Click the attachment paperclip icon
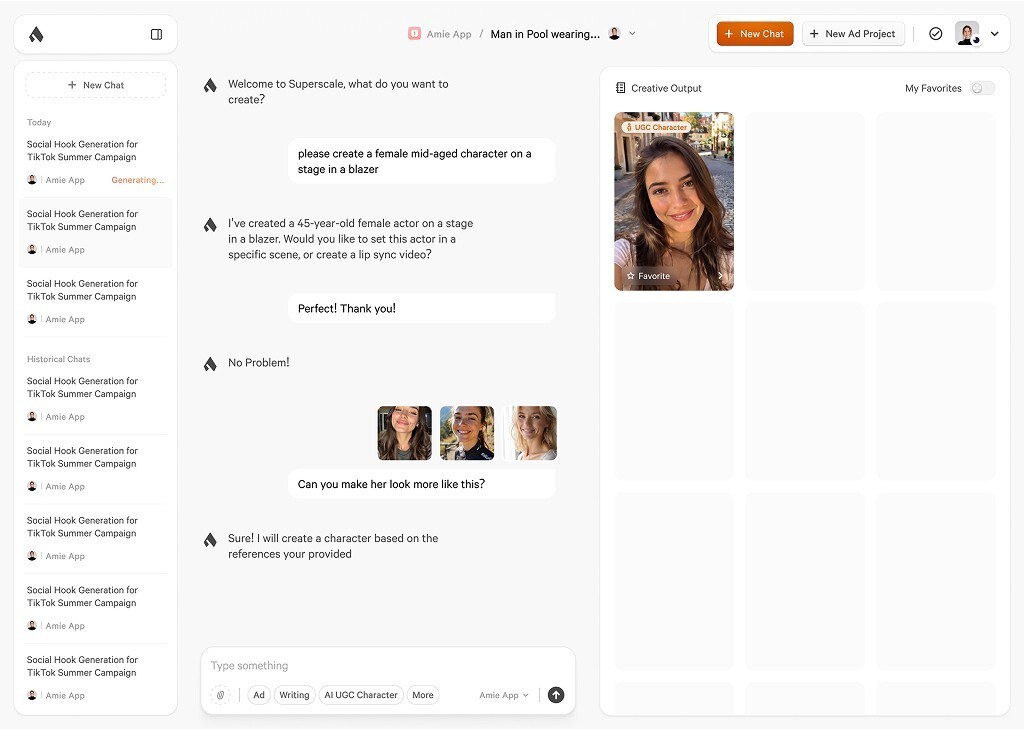This screenshot has height=730, width=1024. [221, 695]
